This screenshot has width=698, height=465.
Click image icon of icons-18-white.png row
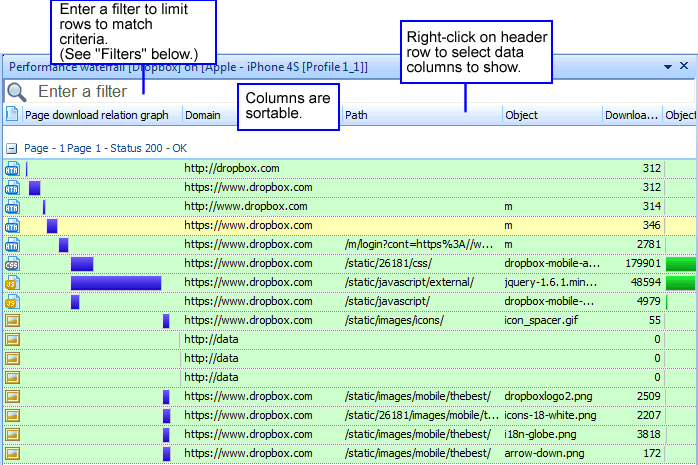pos(12,416)
